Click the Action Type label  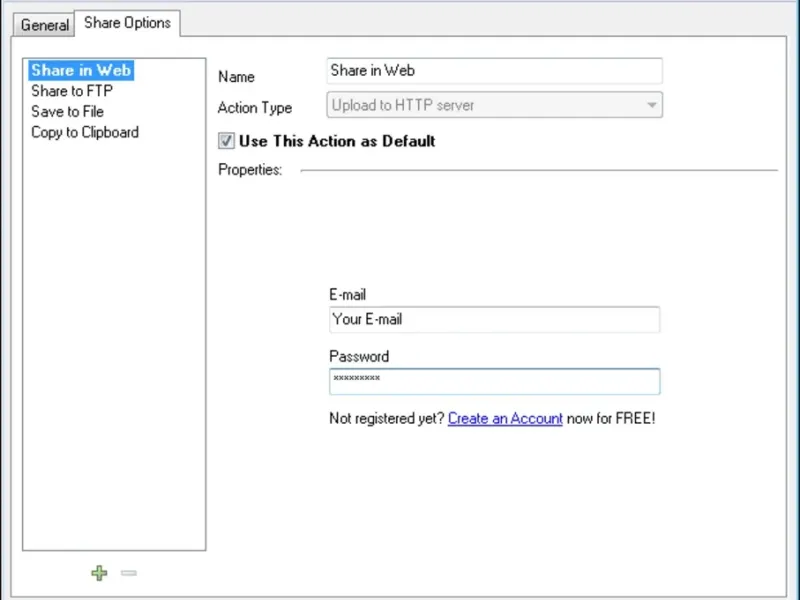tap(255, 108)
